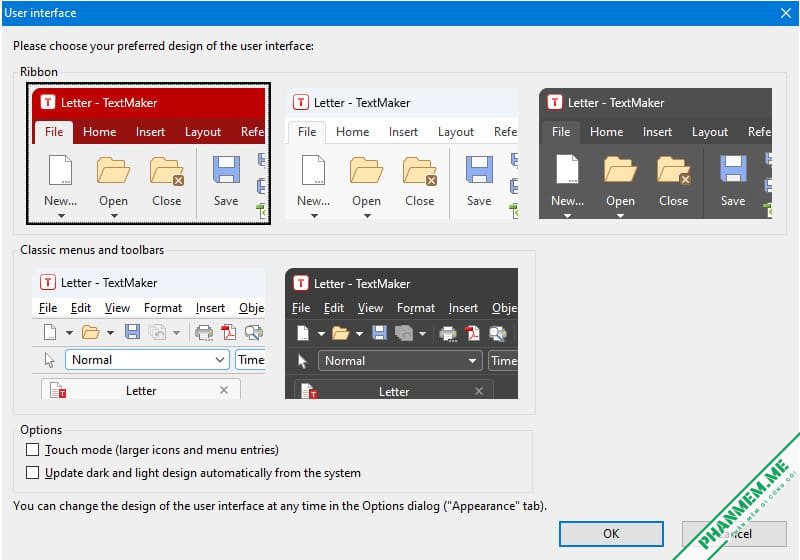Click Save icon in red ribbon preview
This screenshot has width=800, height=560.
pyautogui.click(x=226, y=170)
